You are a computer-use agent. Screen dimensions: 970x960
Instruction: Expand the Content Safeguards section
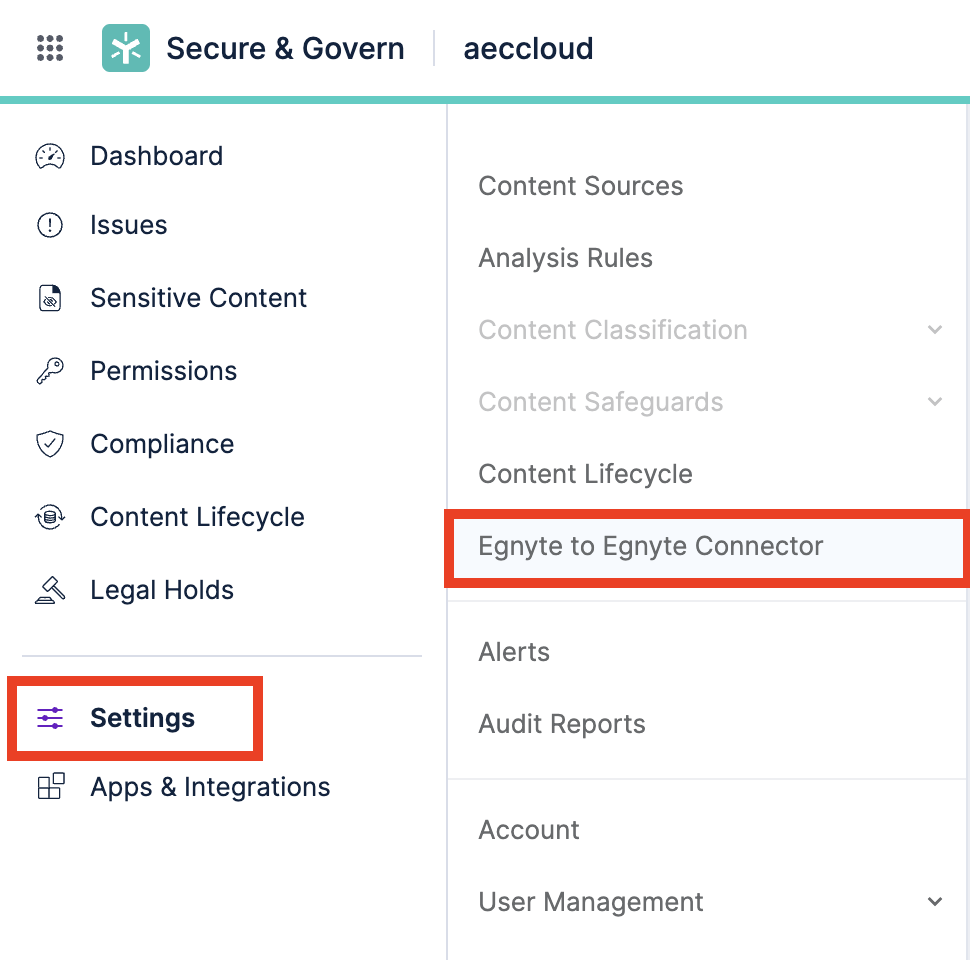coord(936,402)
